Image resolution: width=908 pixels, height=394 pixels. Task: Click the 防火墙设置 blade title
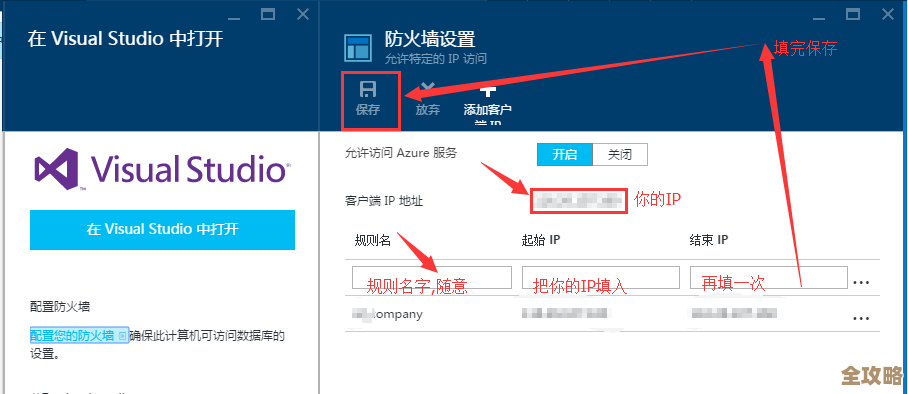(x=430, y=39)
